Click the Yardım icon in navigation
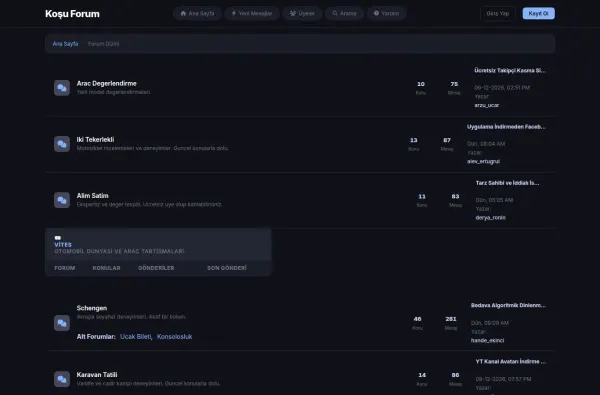The image size is (600, 395). click(x=377, y=13)
